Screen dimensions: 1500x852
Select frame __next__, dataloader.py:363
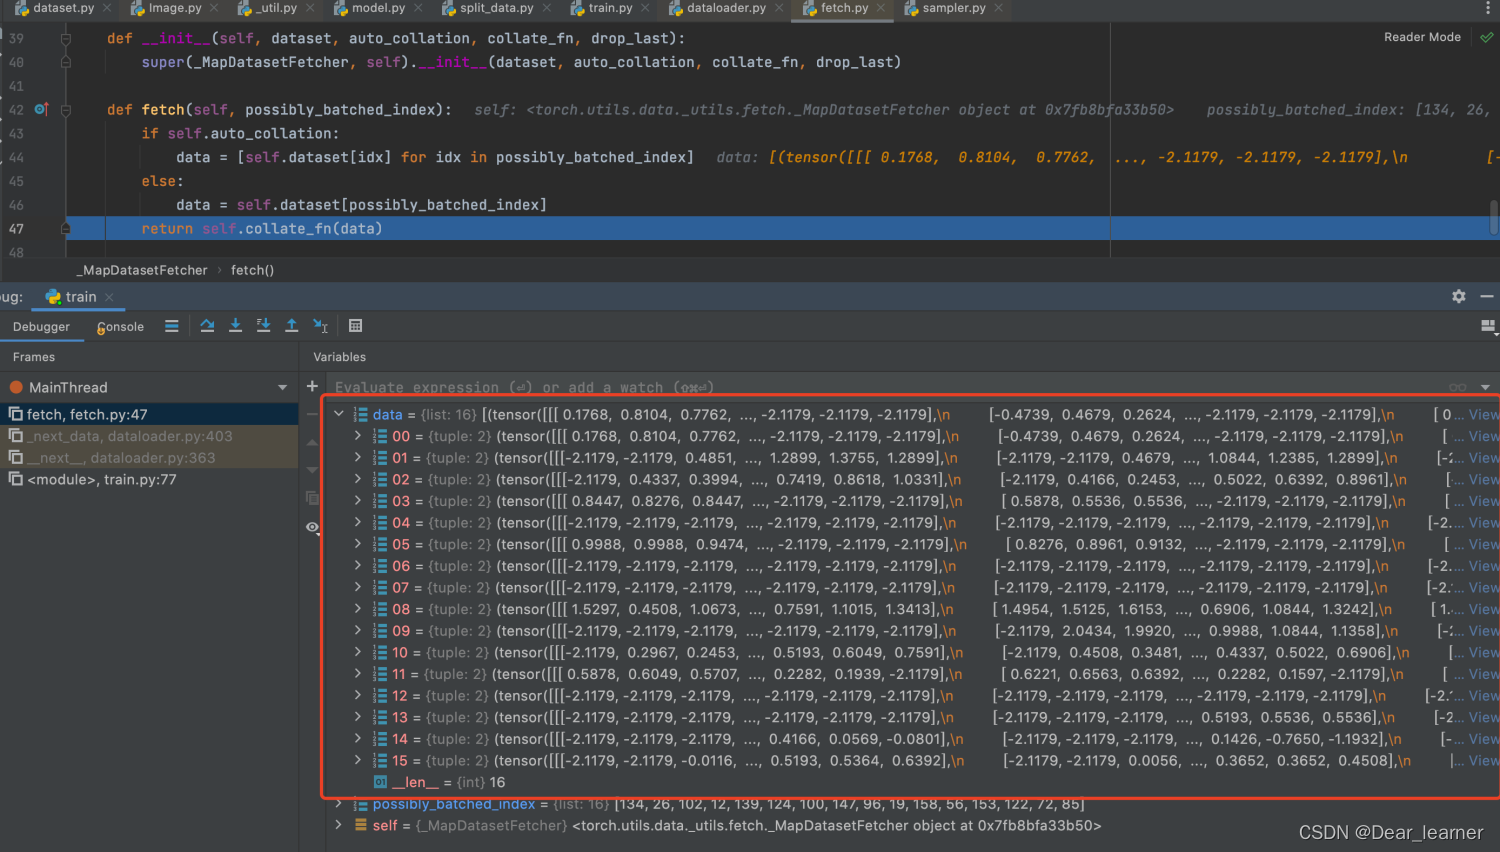pos(149,458)
